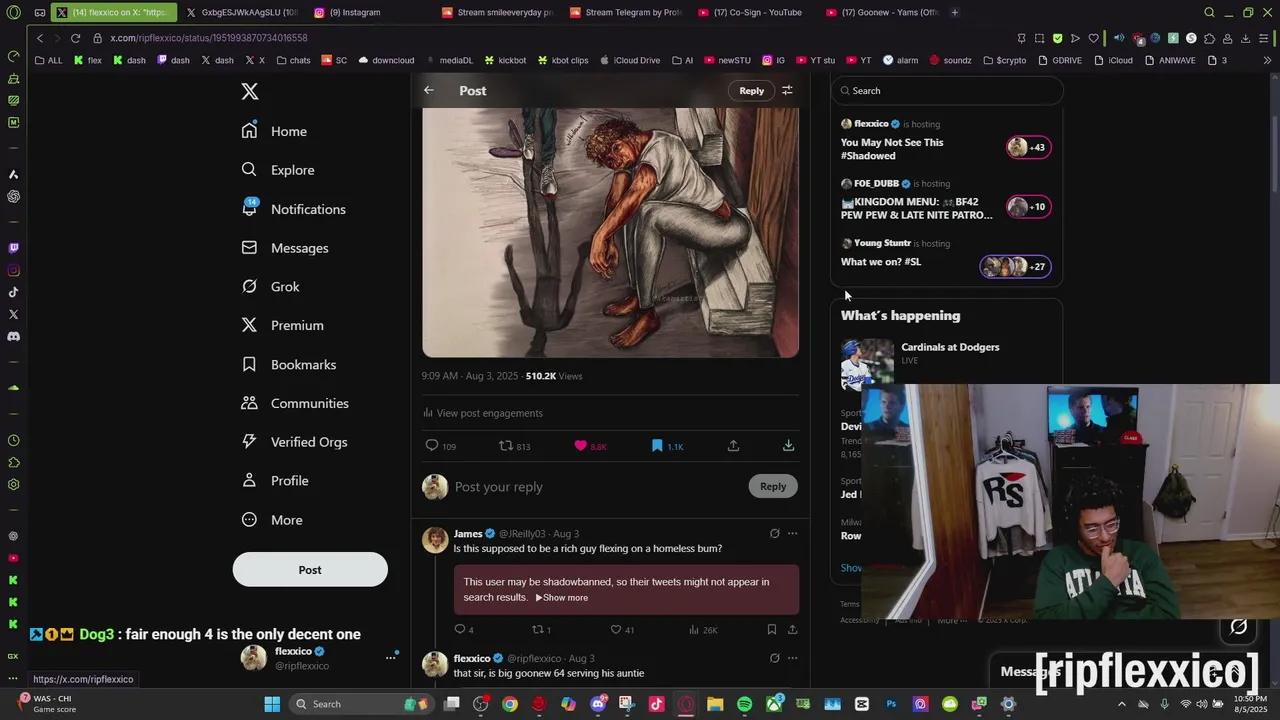Open Spotify from the taskbar
This screenshot has height=720, width=1280.
click(744, 704)
